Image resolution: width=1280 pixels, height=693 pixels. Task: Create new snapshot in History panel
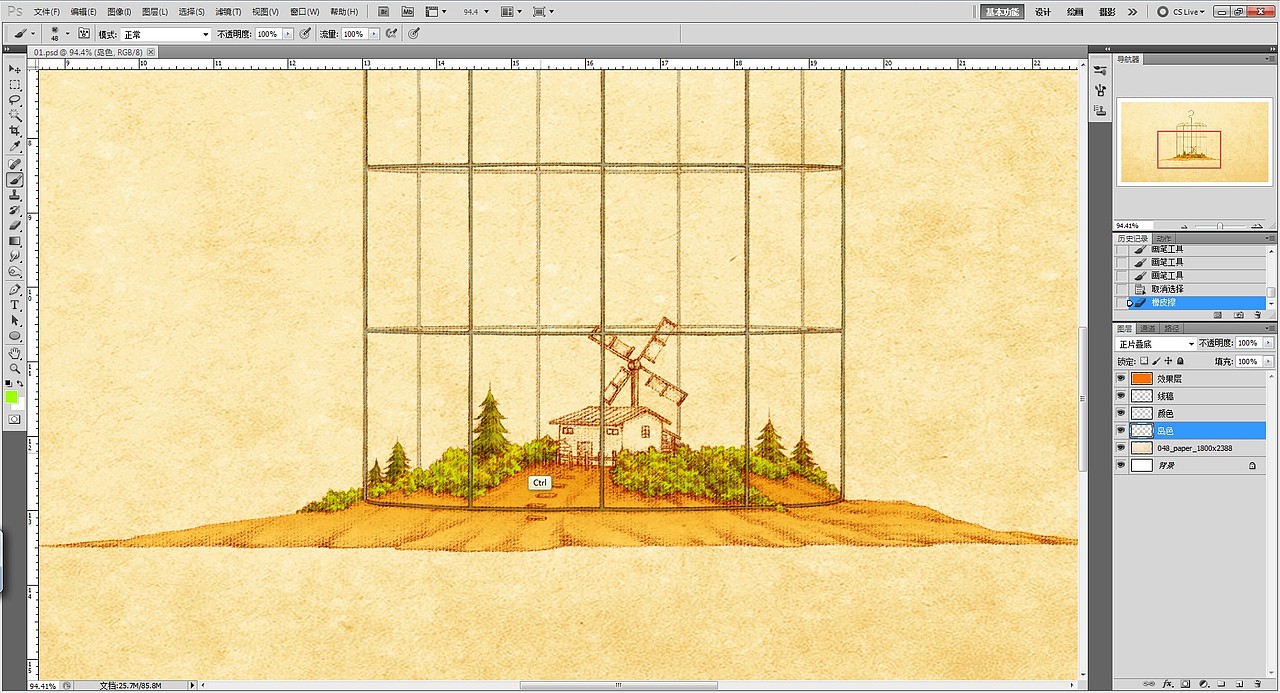(x=1239, y=315)
